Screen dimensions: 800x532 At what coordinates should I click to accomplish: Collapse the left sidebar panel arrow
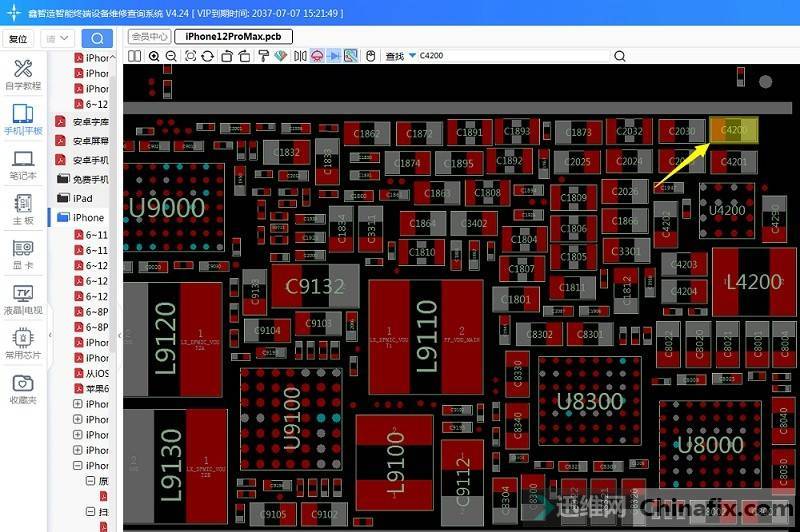[x=119, y=336]
